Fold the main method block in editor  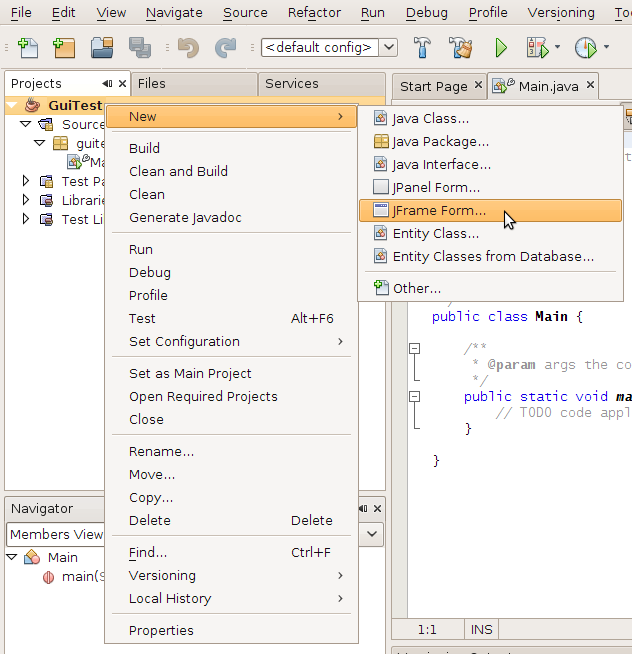click(414, 396)
